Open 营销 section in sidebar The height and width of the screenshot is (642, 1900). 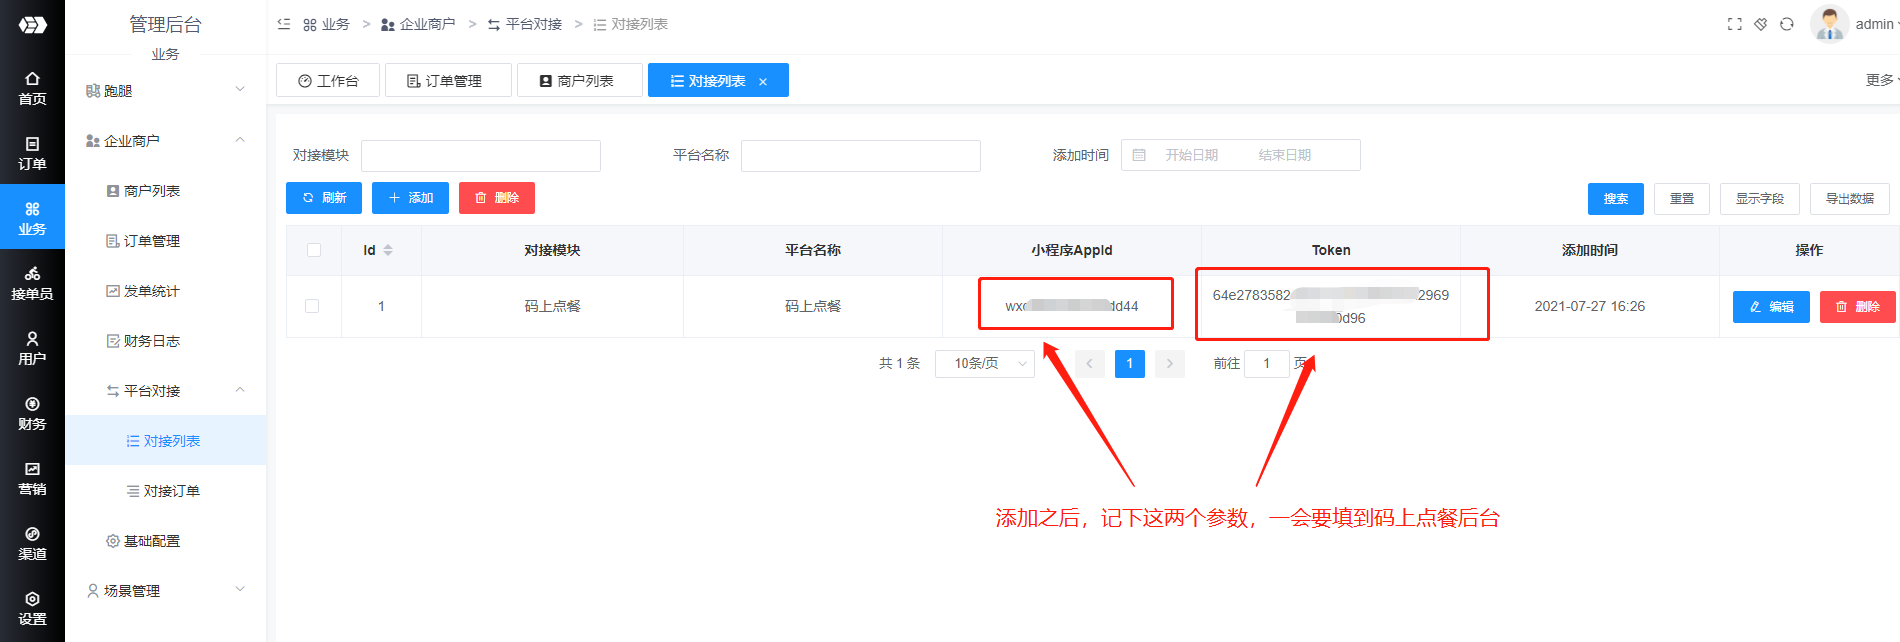[32, 478]
